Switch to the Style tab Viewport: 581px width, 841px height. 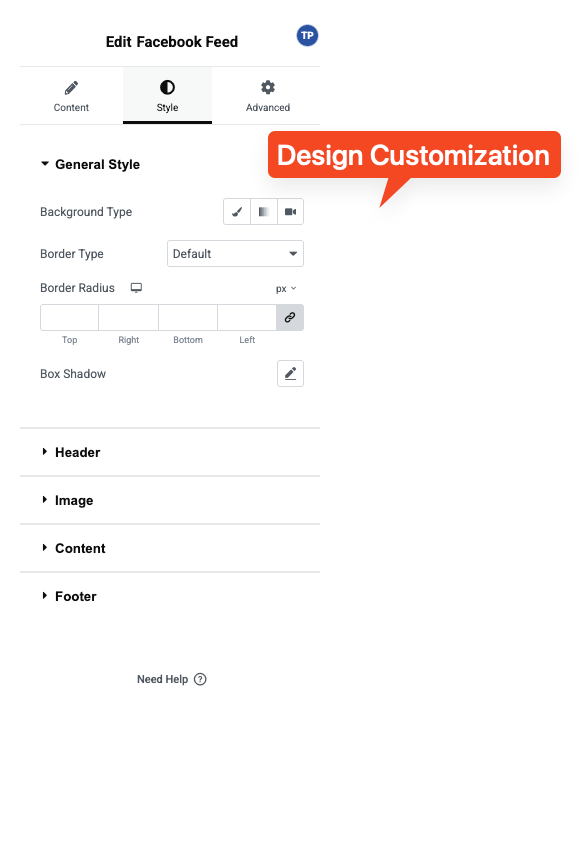167,96
